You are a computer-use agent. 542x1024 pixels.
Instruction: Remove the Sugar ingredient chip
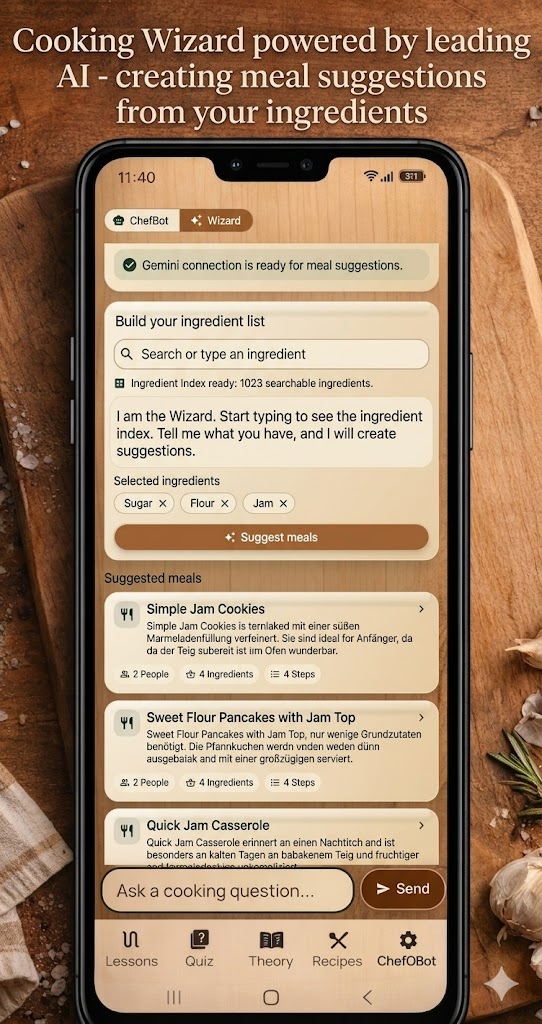pos(163,504)
